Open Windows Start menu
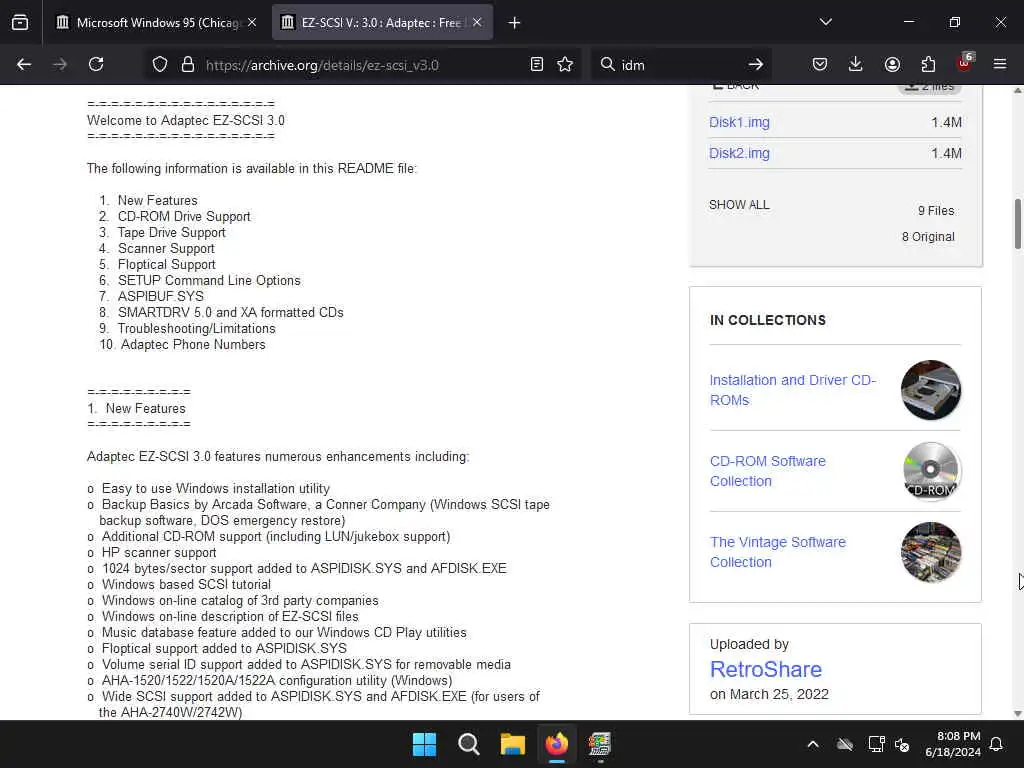Image resolution: width=1024 pixels, height=768 pixels. 424,744
